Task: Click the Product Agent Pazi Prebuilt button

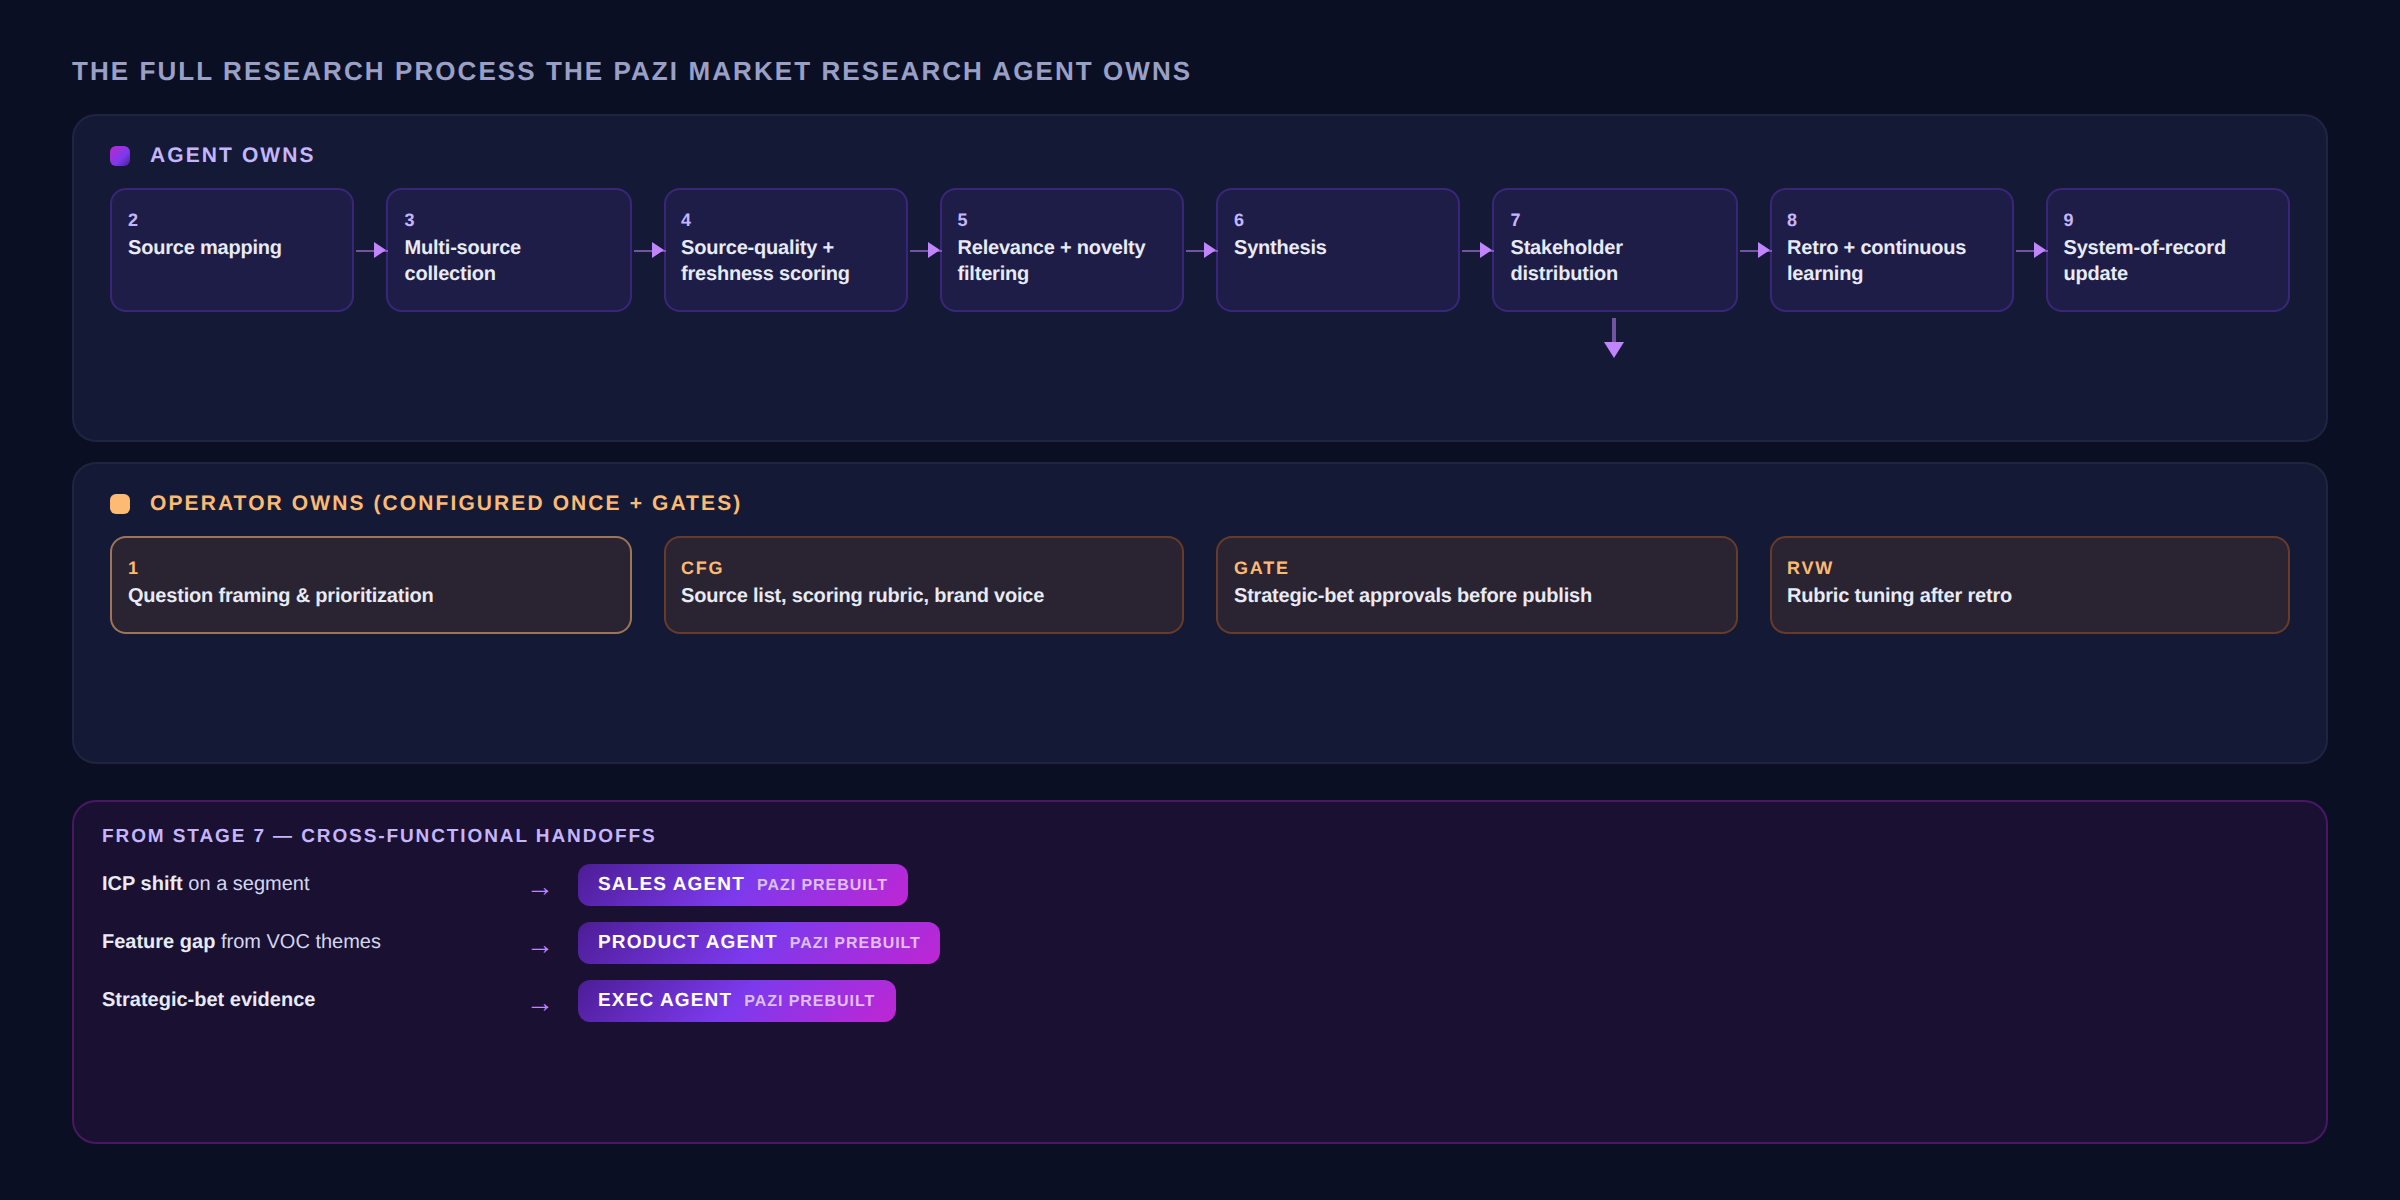Action: (x=759, y=943)
